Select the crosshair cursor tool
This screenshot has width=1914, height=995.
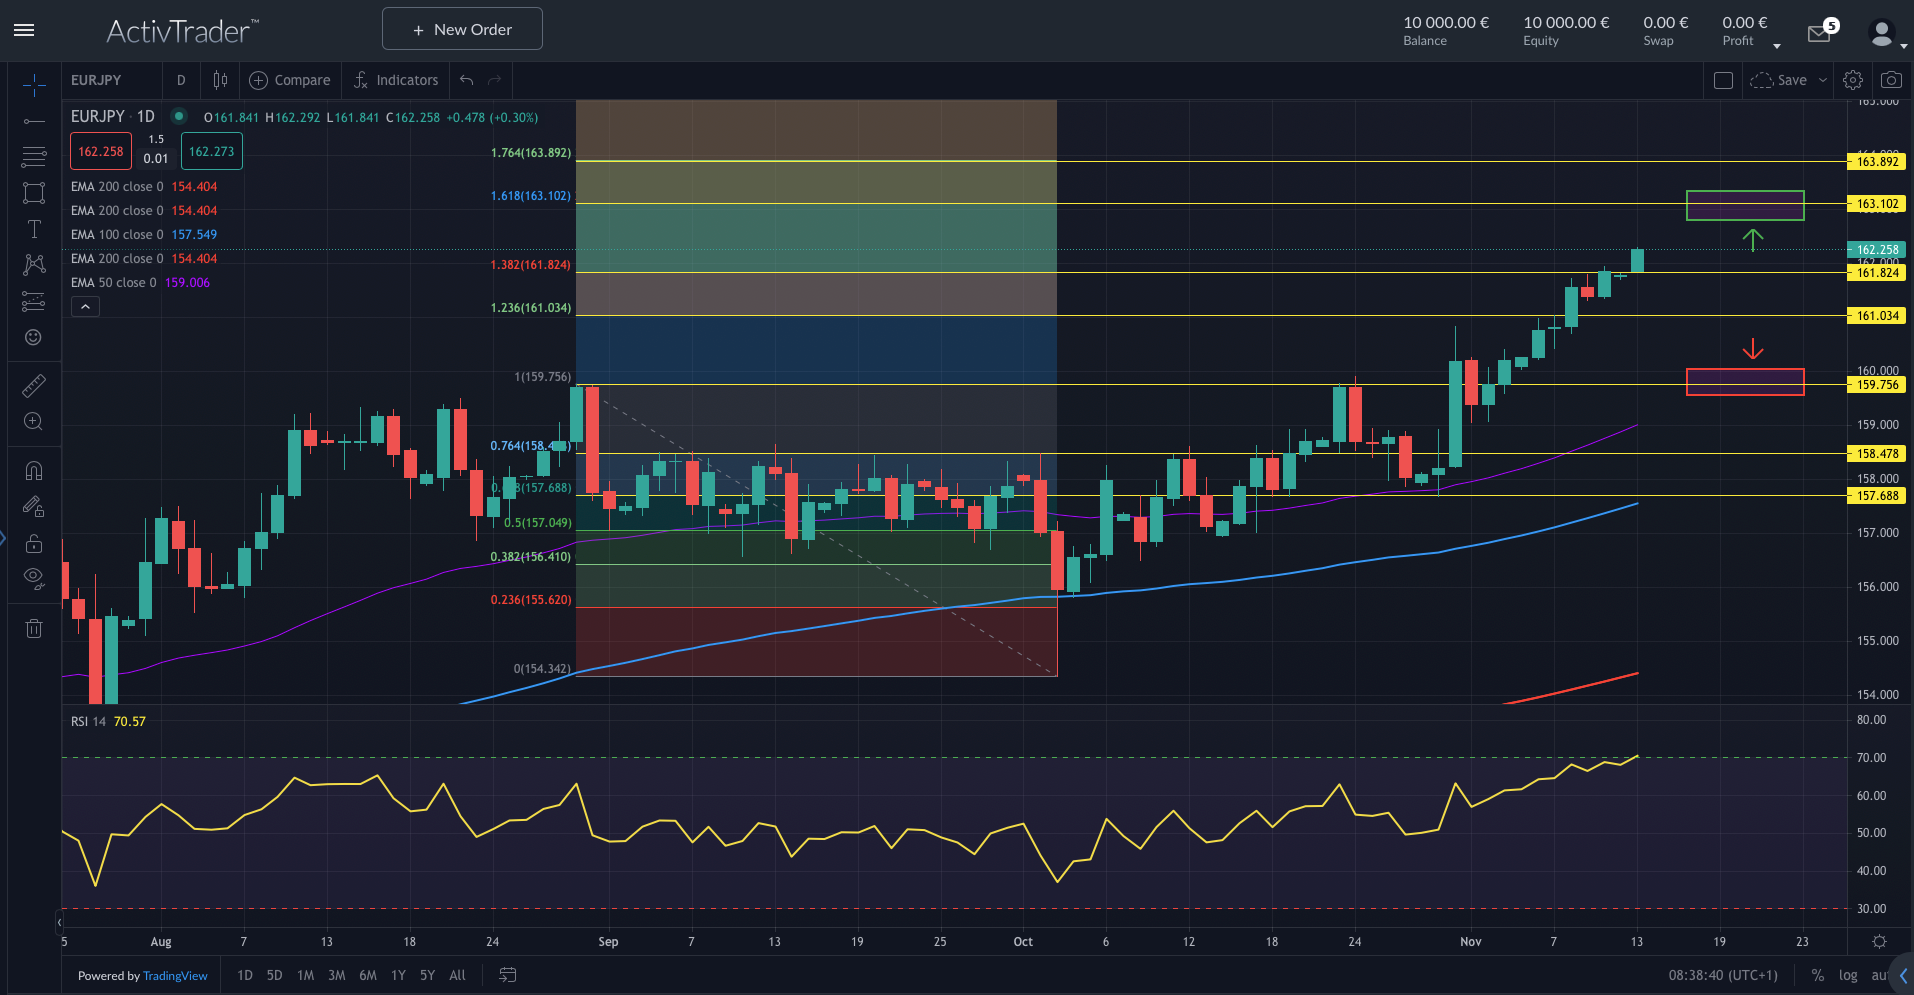[x=33, y=85]
